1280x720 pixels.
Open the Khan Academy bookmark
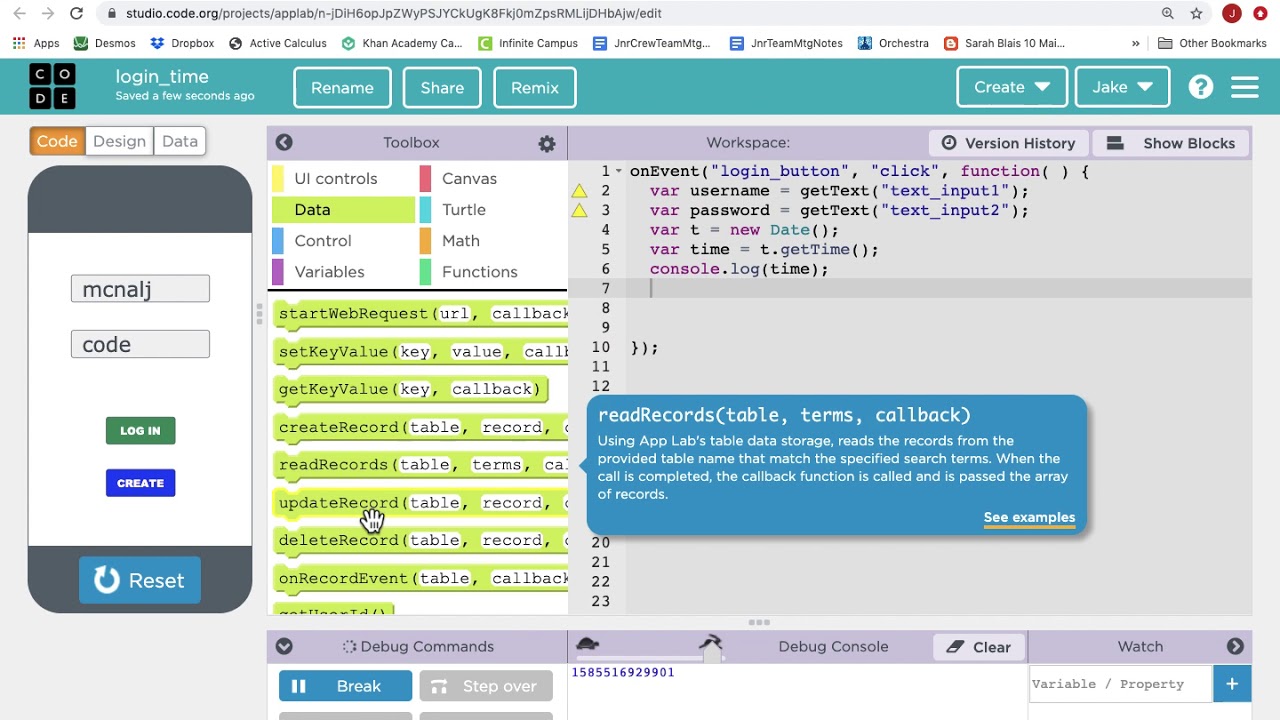click(x=401, y=44)
